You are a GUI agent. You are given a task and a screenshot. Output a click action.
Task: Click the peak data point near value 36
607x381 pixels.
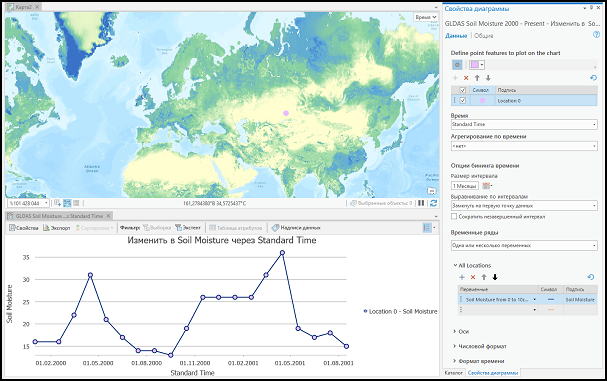click(x=282, y=252)
